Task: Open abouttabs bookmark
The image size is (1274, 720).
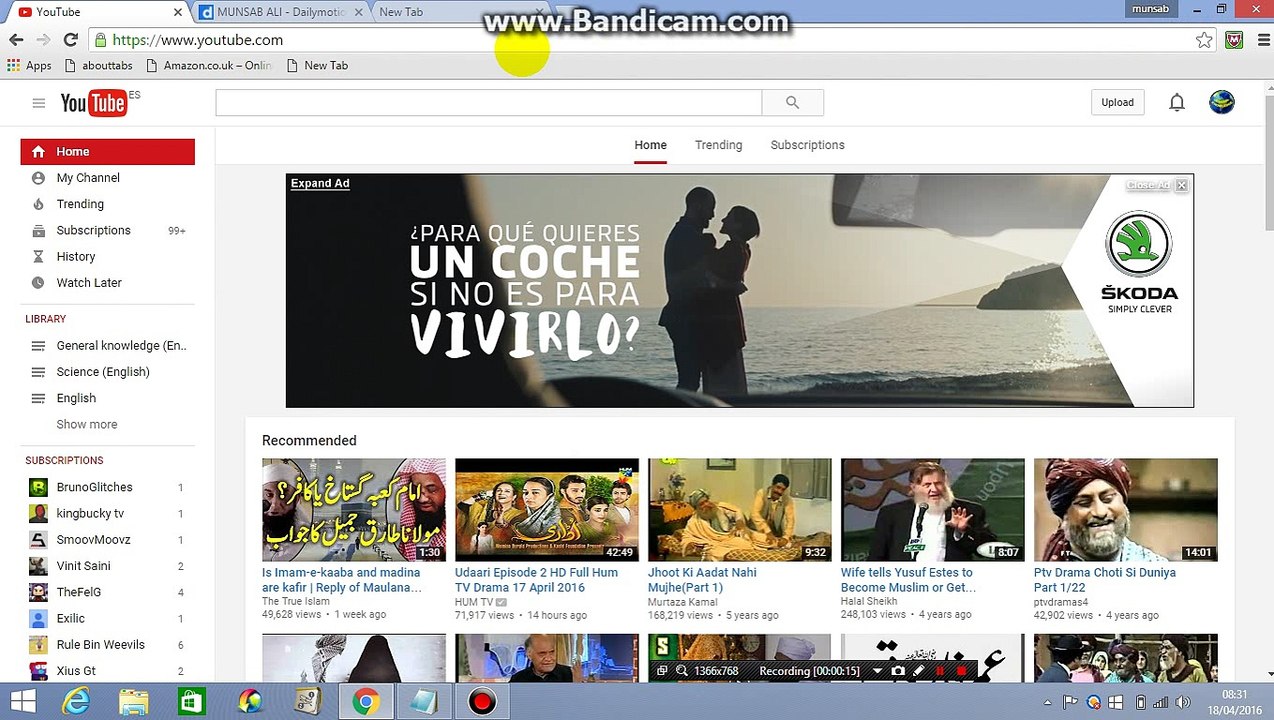Action: click(99, 65)
